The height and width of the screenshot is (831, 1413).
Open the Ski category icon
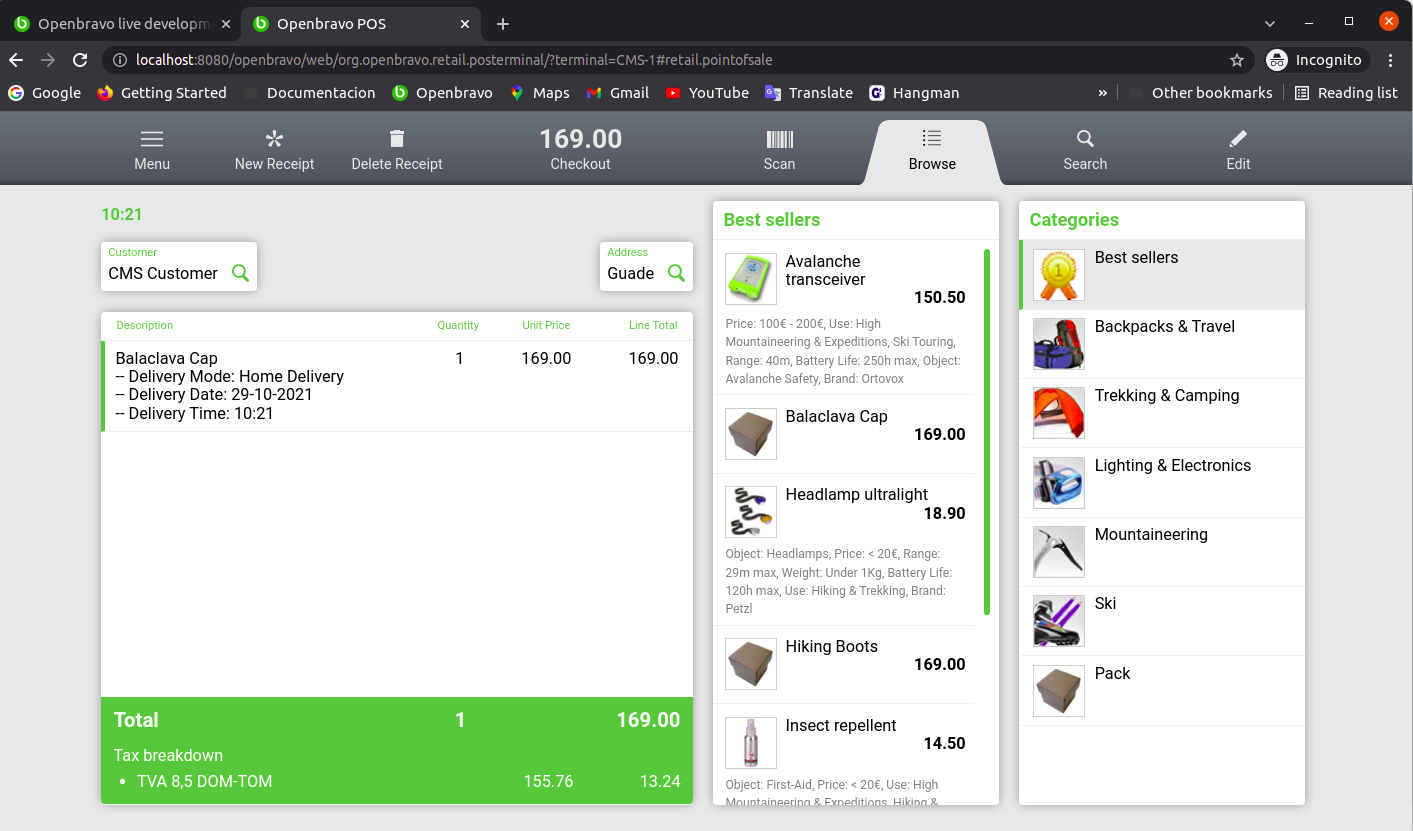[x=1059, y=621]
